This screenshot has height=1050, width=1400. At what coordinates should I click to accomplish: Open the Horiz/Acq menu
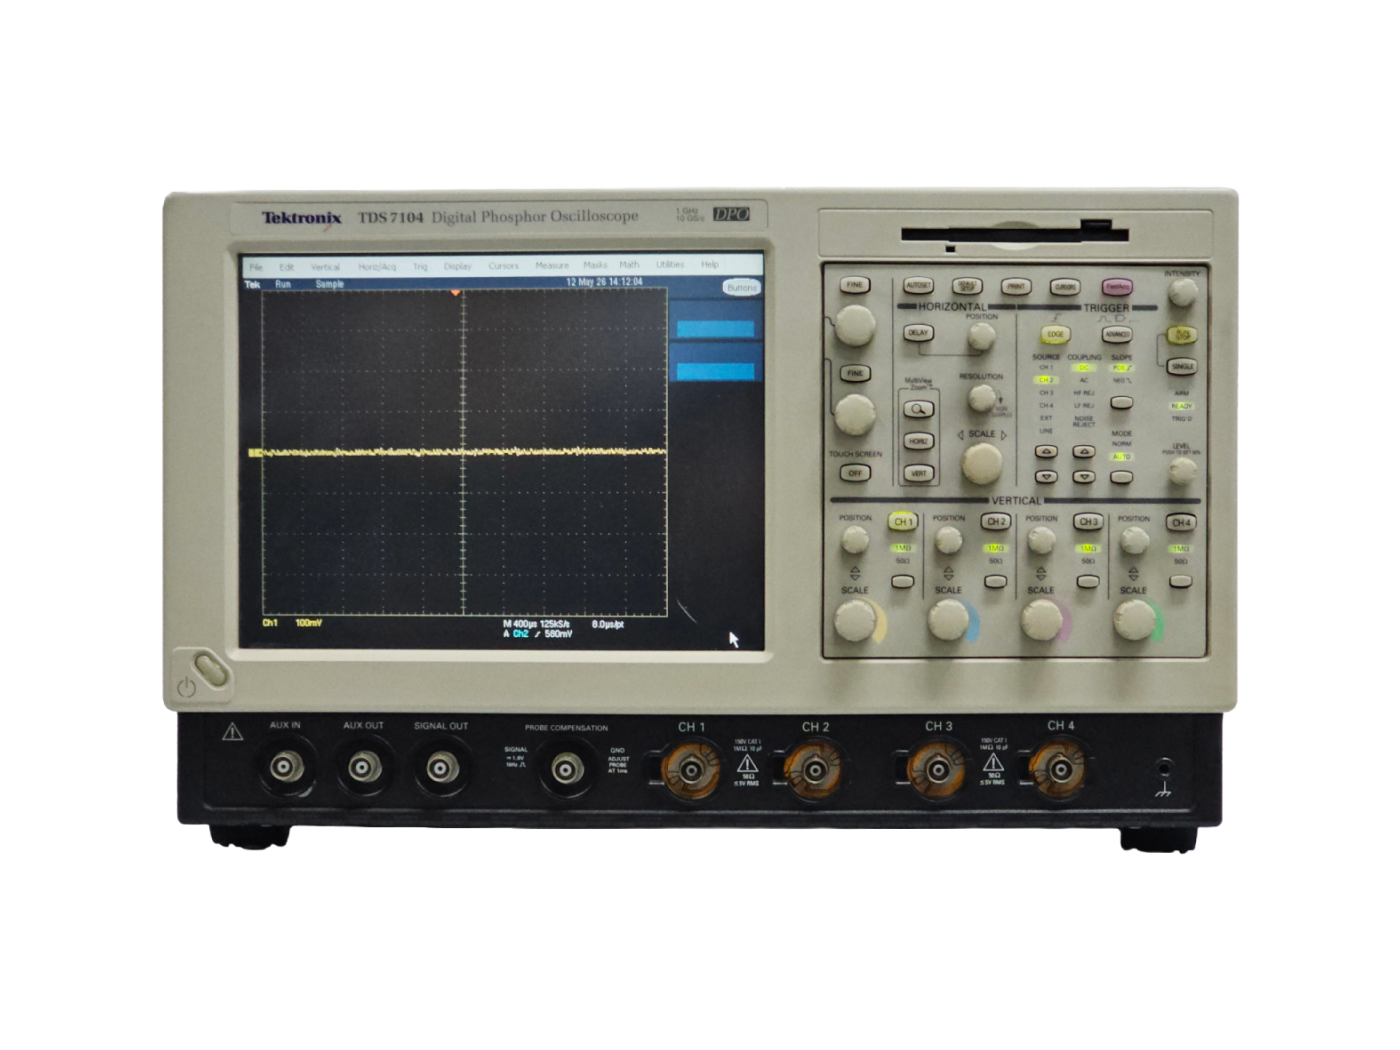[x=377, y=267]
